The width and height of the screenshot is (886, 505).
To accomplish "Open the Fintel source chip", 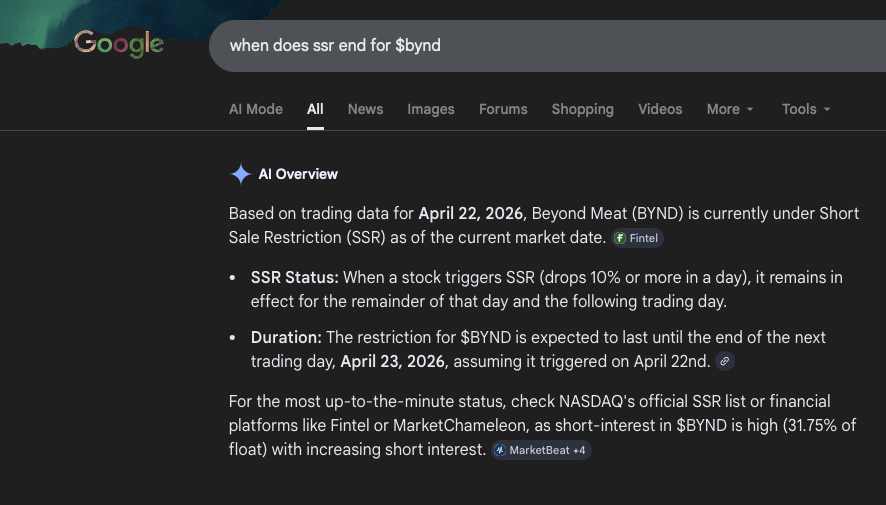I will pyautogui.click(x=637, y=238).
